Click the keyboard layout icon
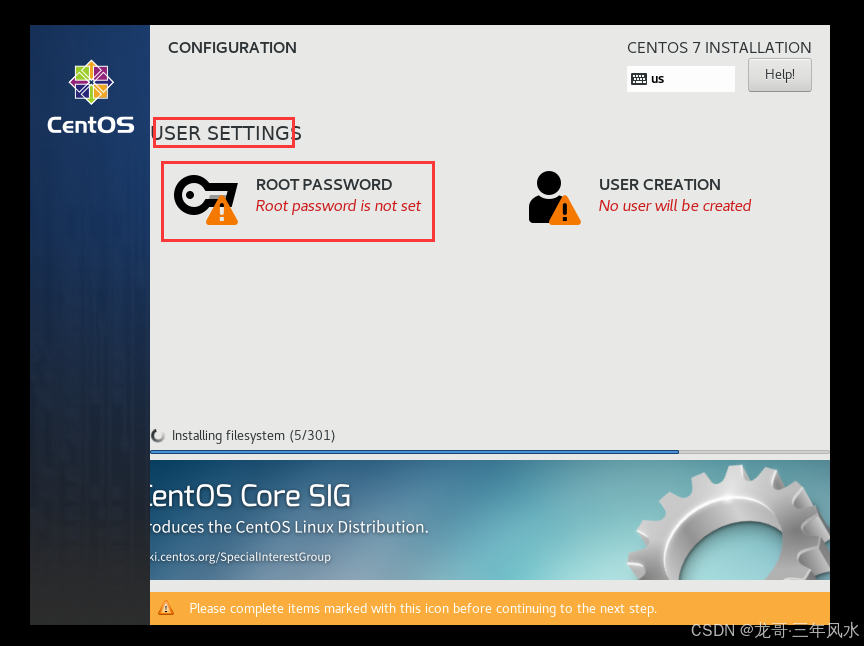 point(639,79)
